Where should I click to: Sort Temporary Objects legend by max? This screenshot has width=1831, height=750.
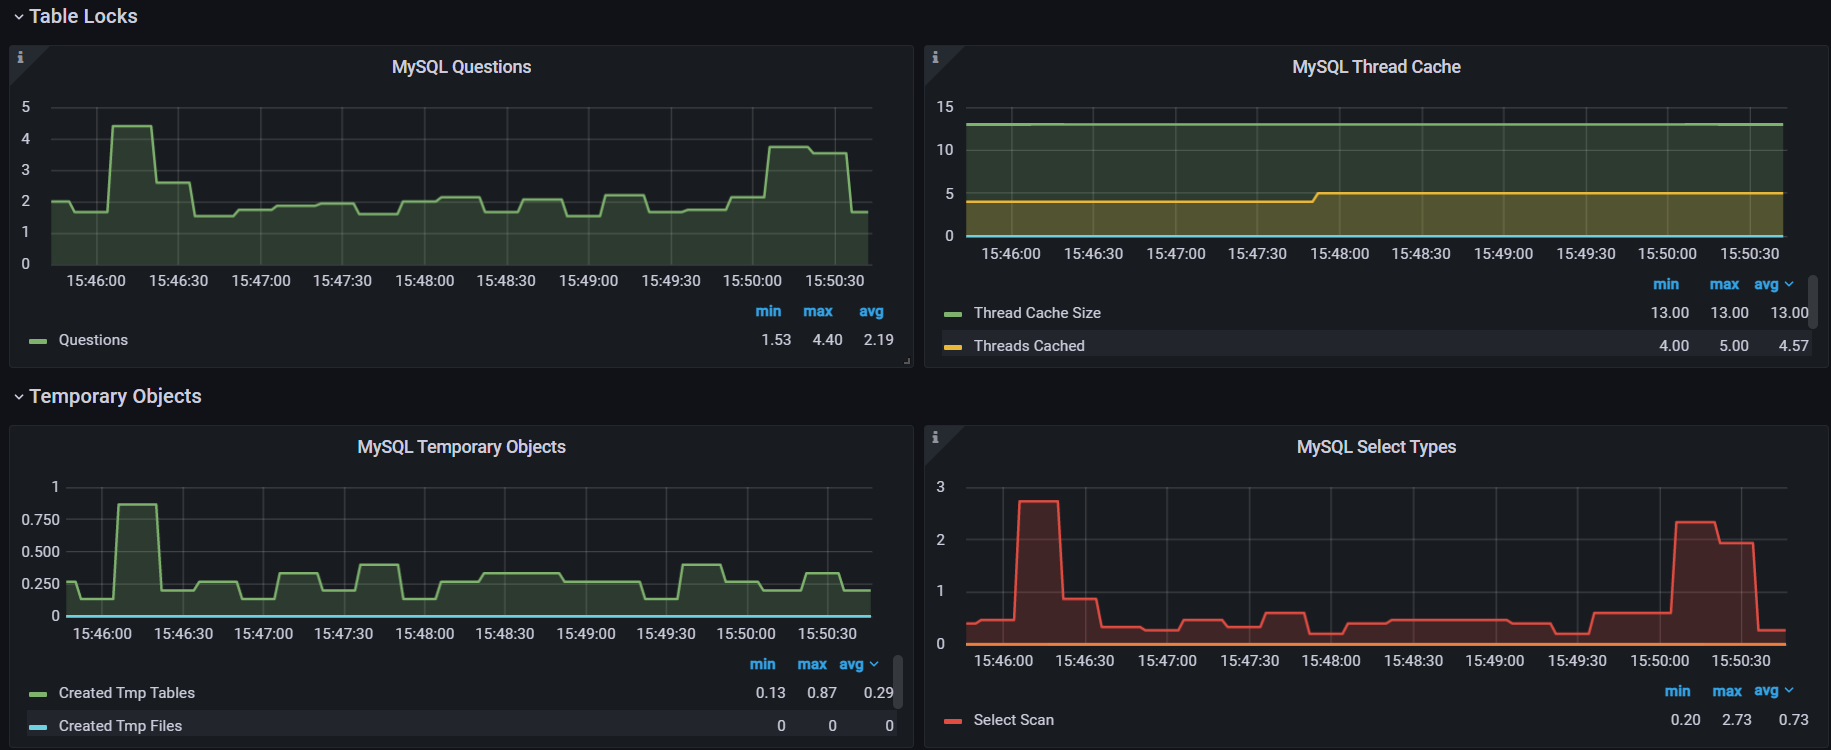click(x=812, y=664)
